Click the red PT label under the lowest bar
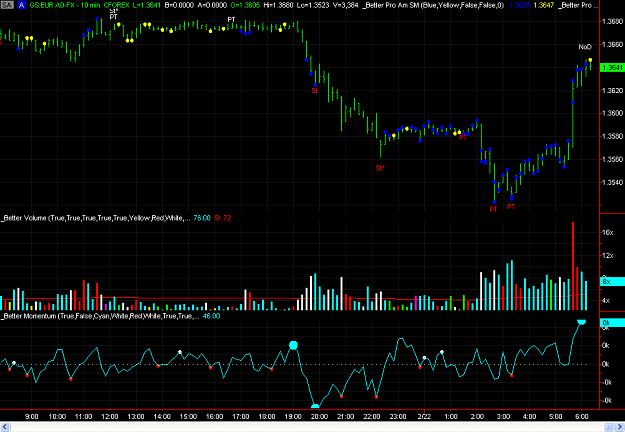 click(493, 209)
